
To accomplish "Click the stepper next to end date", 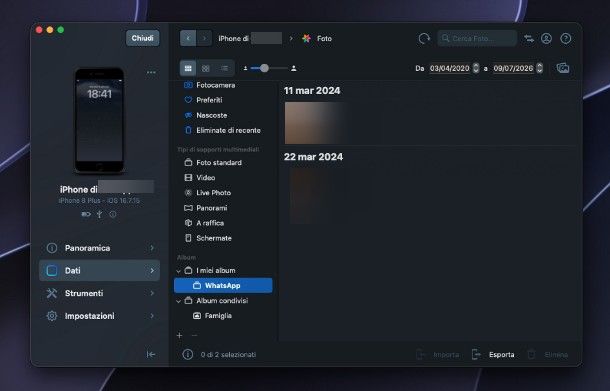I will [x=539, y=68].
